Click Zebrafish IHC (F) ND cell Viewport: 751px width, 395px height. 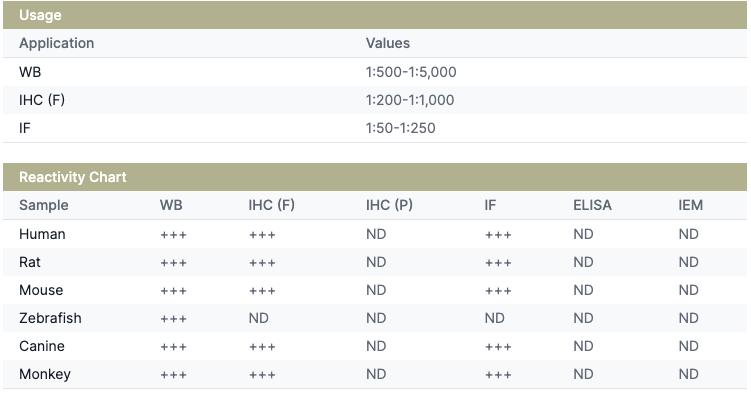point(259,318)
